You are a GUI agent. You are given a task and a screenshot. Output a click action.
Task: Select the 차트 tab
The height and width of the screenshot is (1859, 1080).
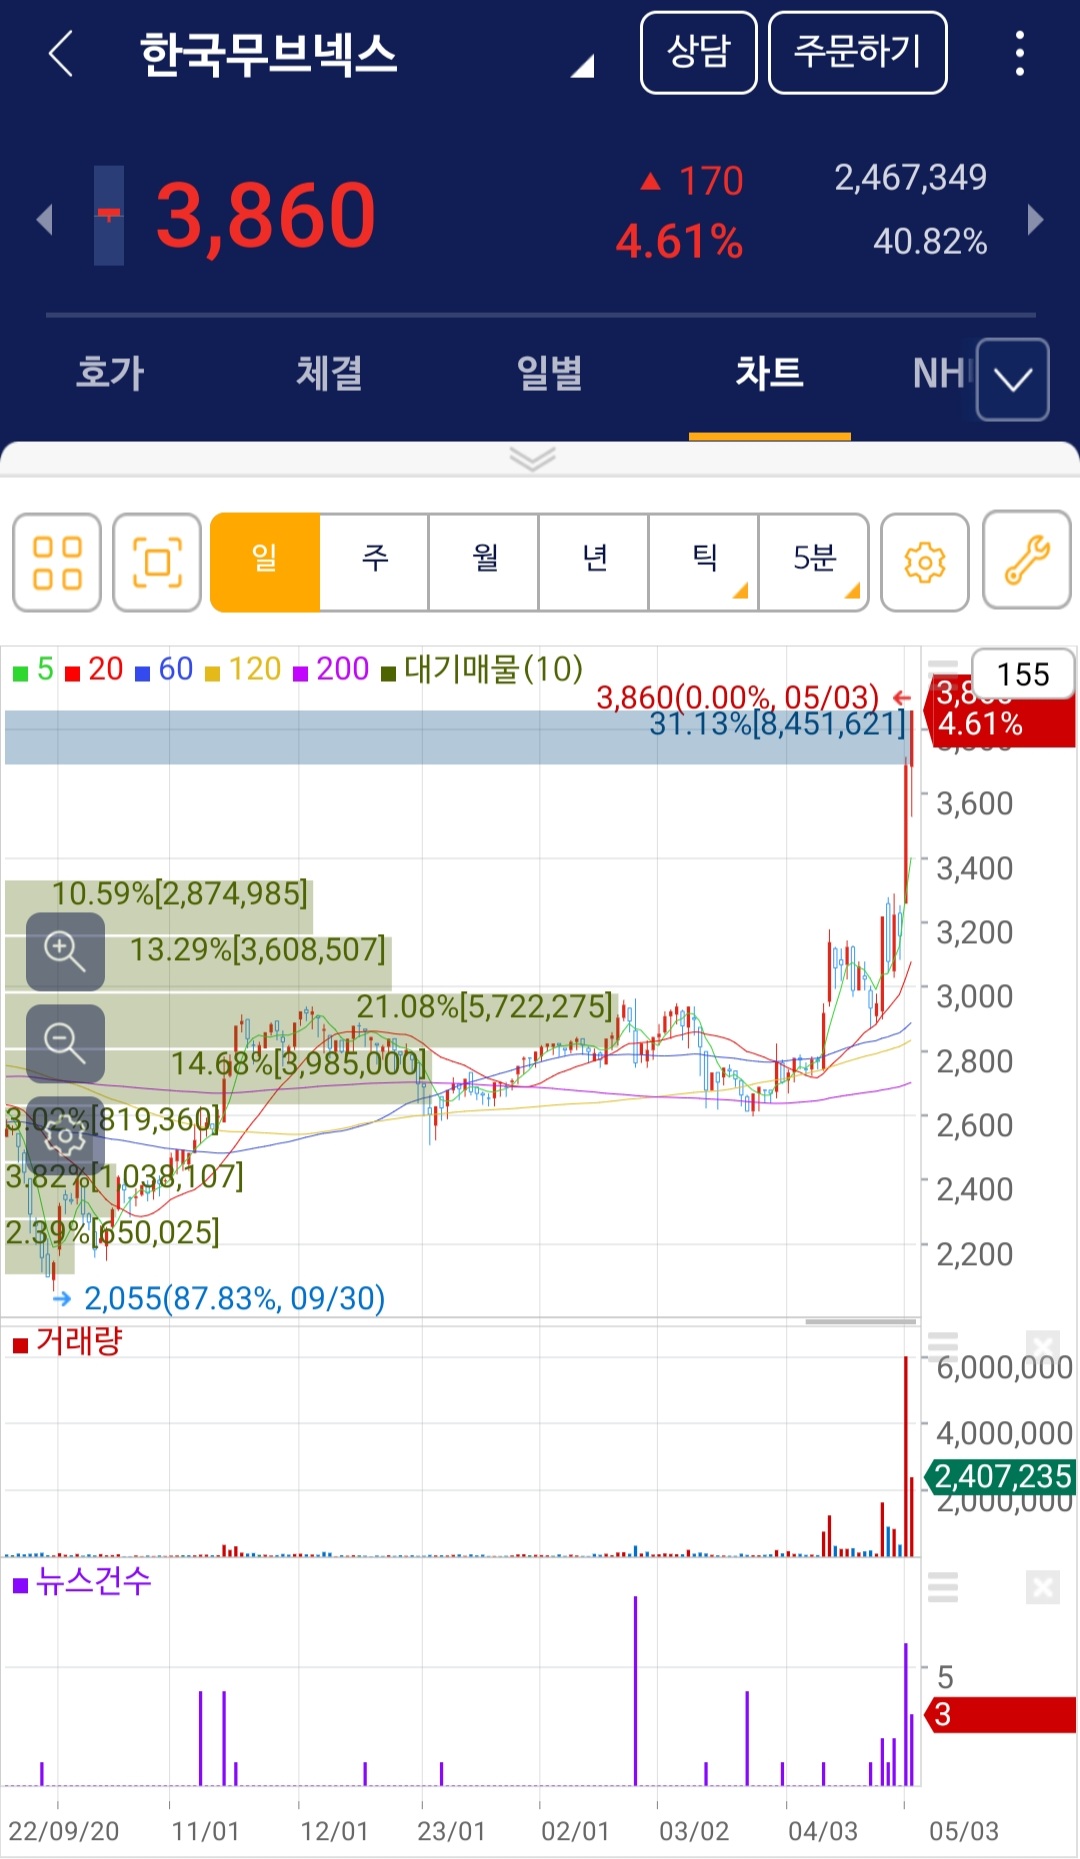pyautogui.click(x=769, y=373)
